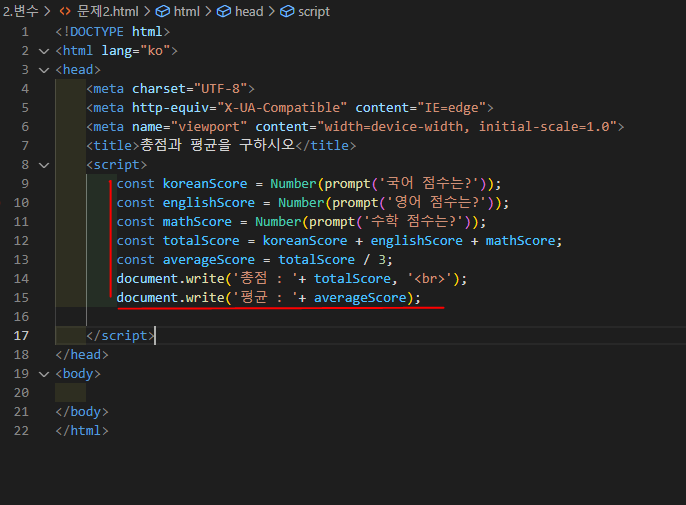The width and height of the screenshot is (686, 505).
Task: Click the '2.변수' folder breadcrumb
Action: 21,11
